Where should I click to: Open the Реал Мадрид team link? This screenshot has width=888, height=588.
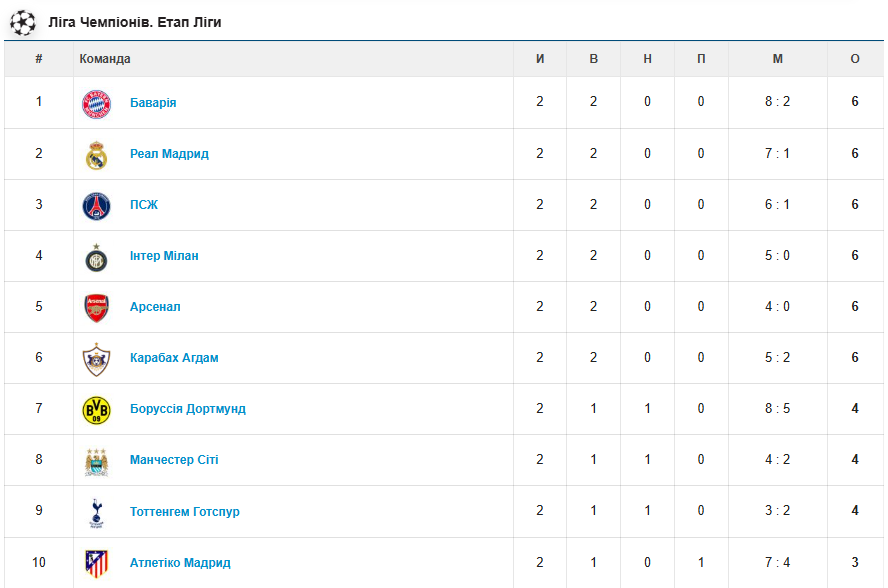point(169,154)
